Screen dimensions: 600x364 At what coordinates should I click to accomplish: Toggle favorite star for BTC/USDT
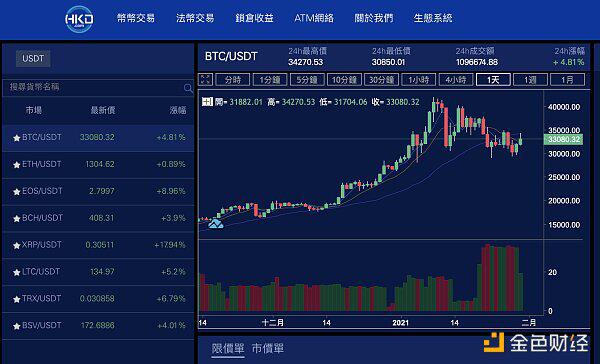click(x=16, y=138)
